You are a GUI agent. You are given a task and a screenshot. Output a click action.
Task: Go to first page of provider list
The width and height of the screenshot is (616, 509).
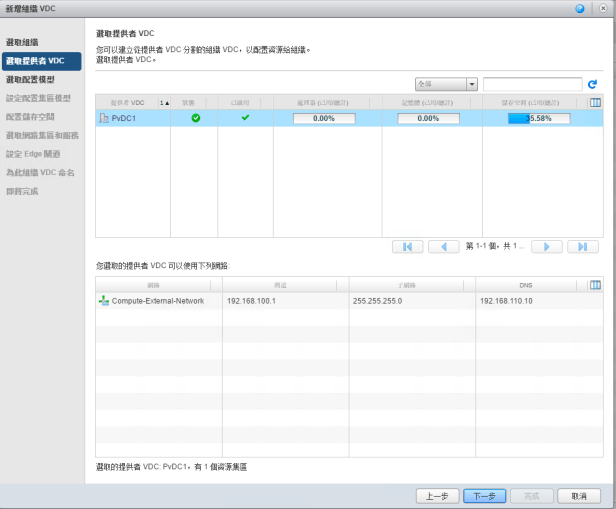point(407,246)
